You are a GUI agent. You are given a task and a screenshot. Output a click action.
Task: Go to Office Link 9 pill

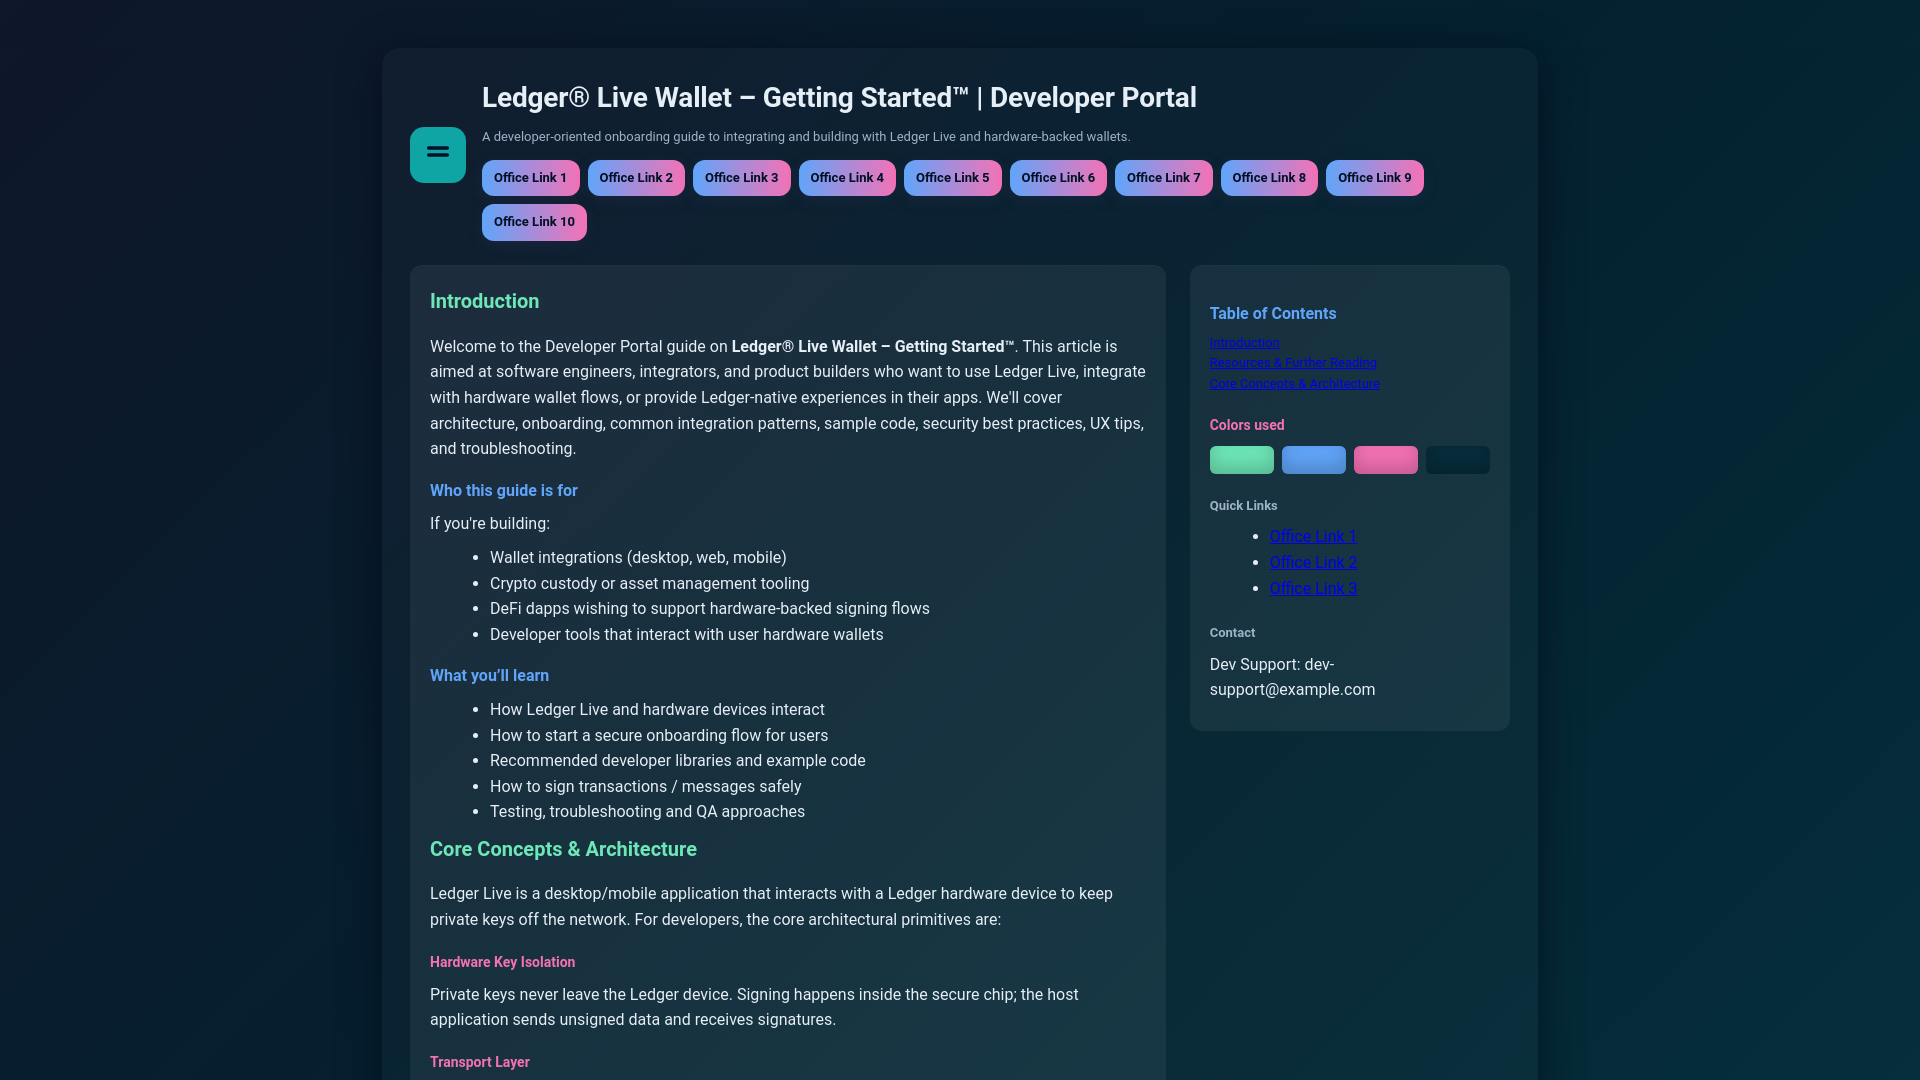1374,178
